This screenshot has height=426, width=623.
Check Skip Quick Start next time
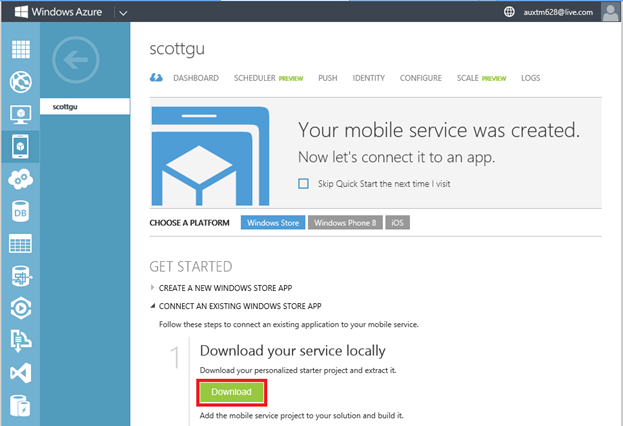tap(304, 184)
